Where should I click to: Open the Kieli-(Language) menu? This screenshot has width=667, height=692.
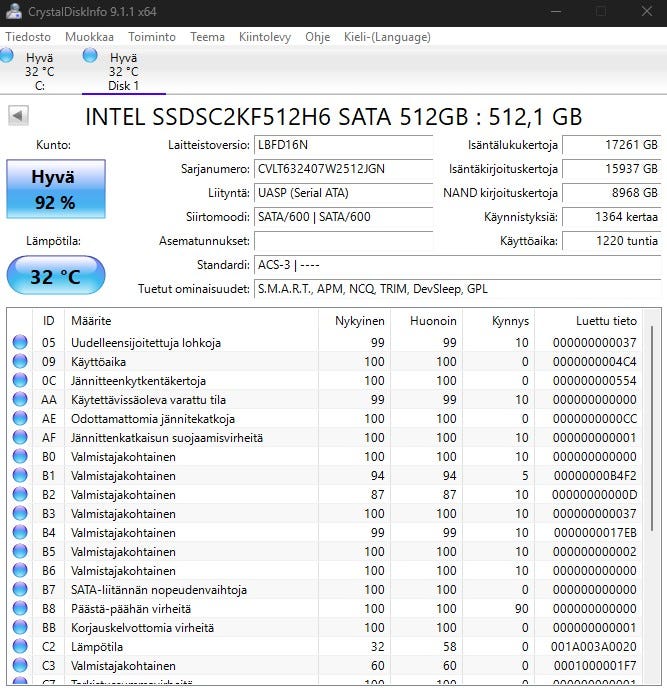(387, 37)
